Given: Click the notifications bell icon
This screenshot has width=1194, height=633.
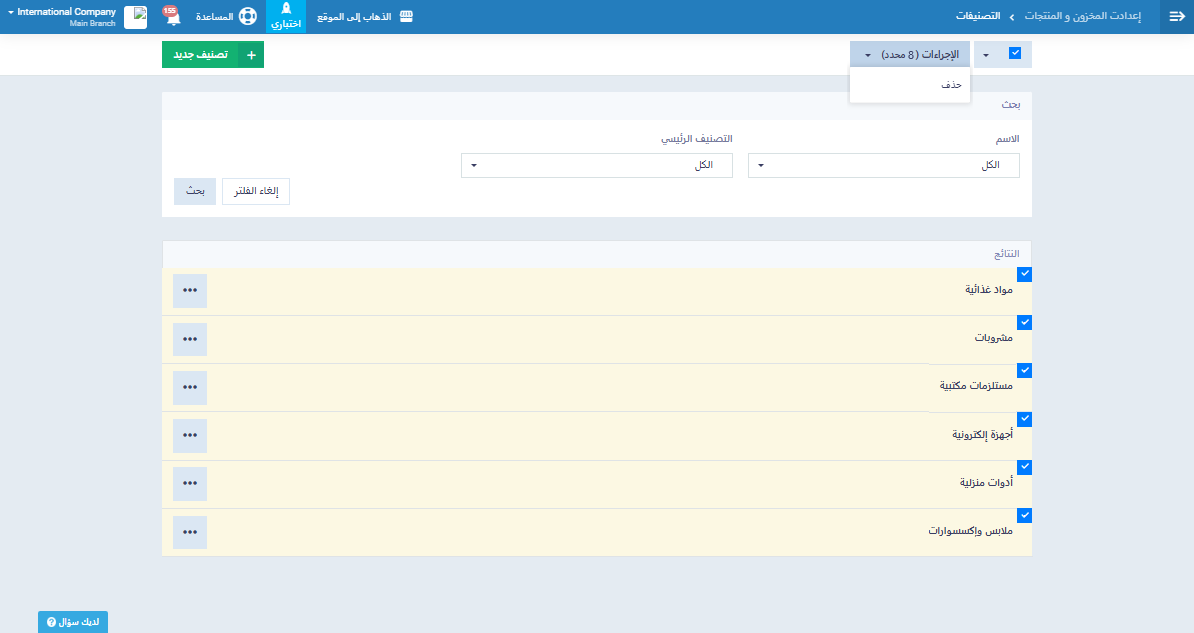Looking at the screenshot, I should pyautogui.click(x=169, y=16).
